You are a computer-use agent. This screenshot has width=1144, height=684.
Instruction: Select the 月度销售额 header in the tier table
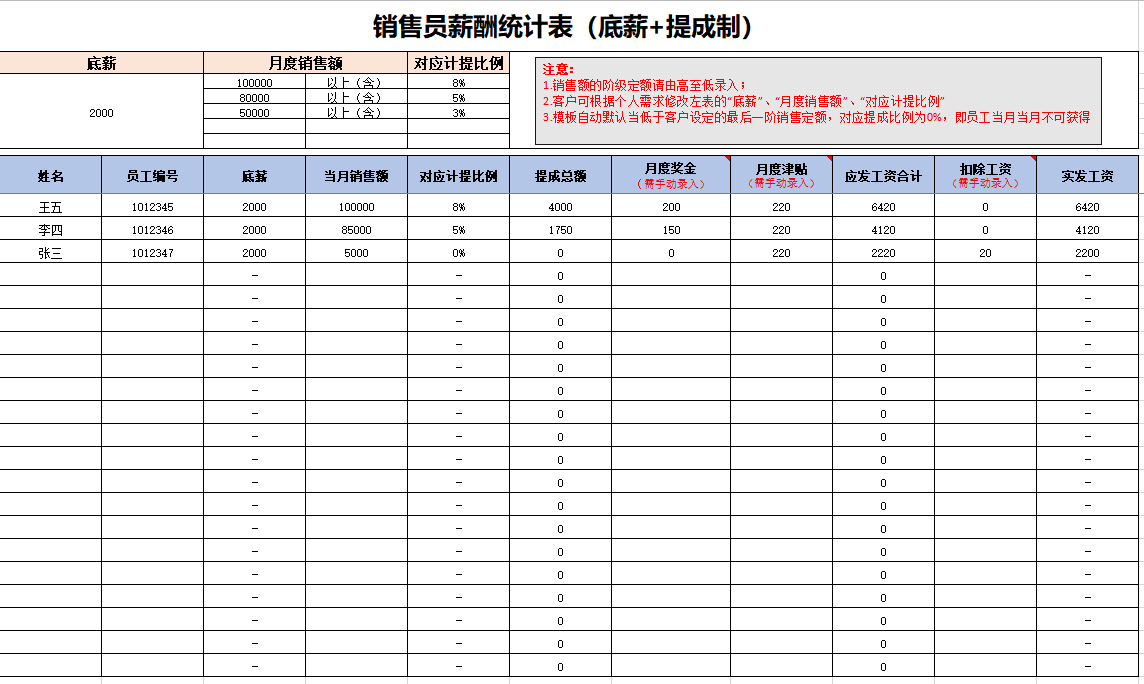click(x=305, y=63)
